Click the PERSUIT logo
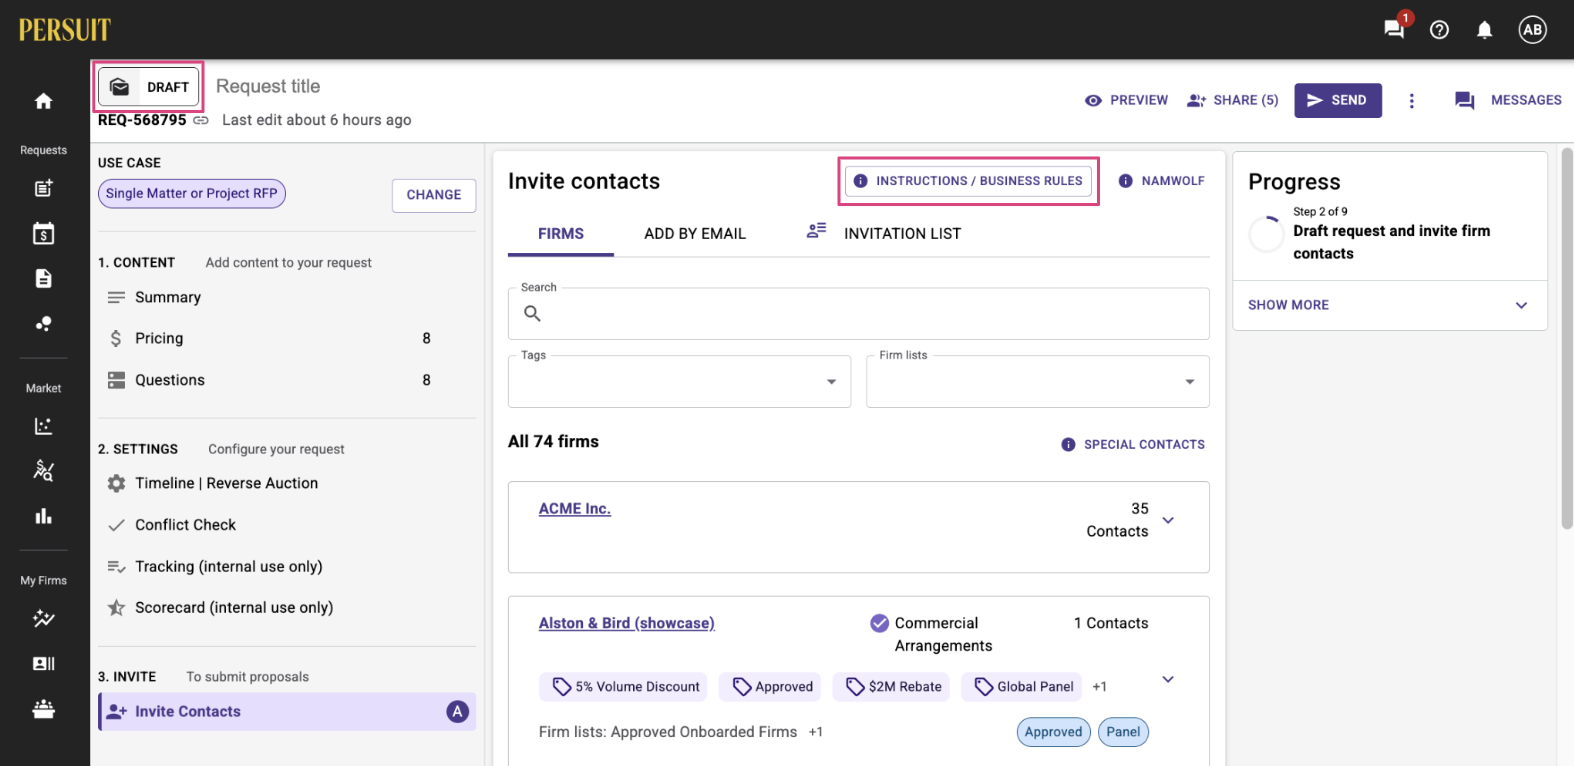Viewport: 1574px width, 766px height. (64, 30)
